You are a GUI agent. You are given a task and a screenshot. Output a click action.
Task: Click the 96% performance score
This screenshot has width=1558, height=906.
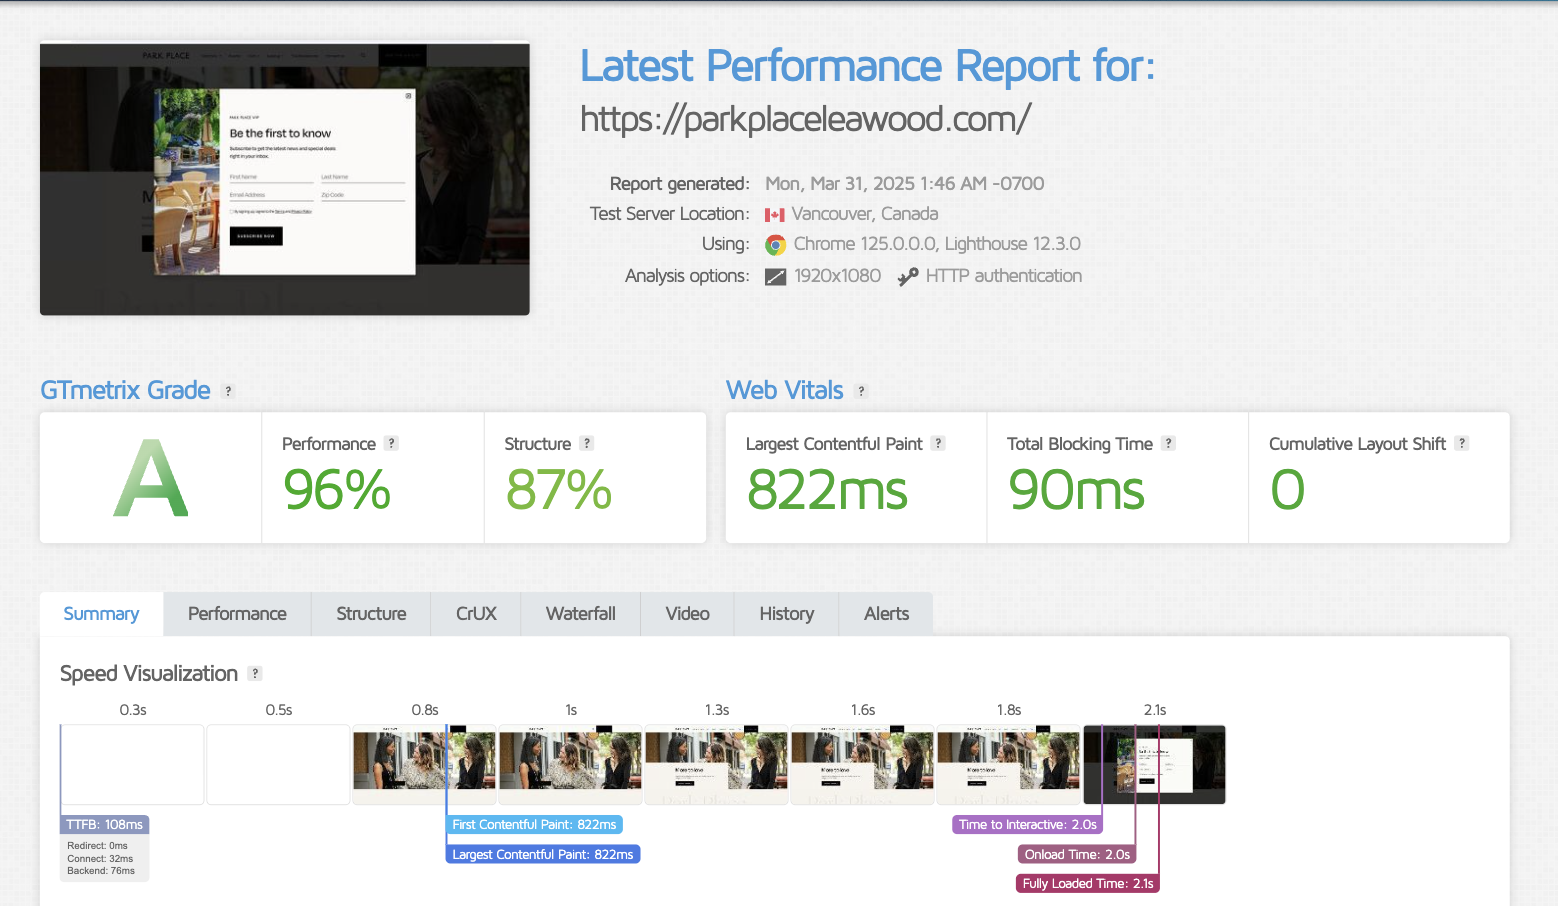tap(337, 490)
